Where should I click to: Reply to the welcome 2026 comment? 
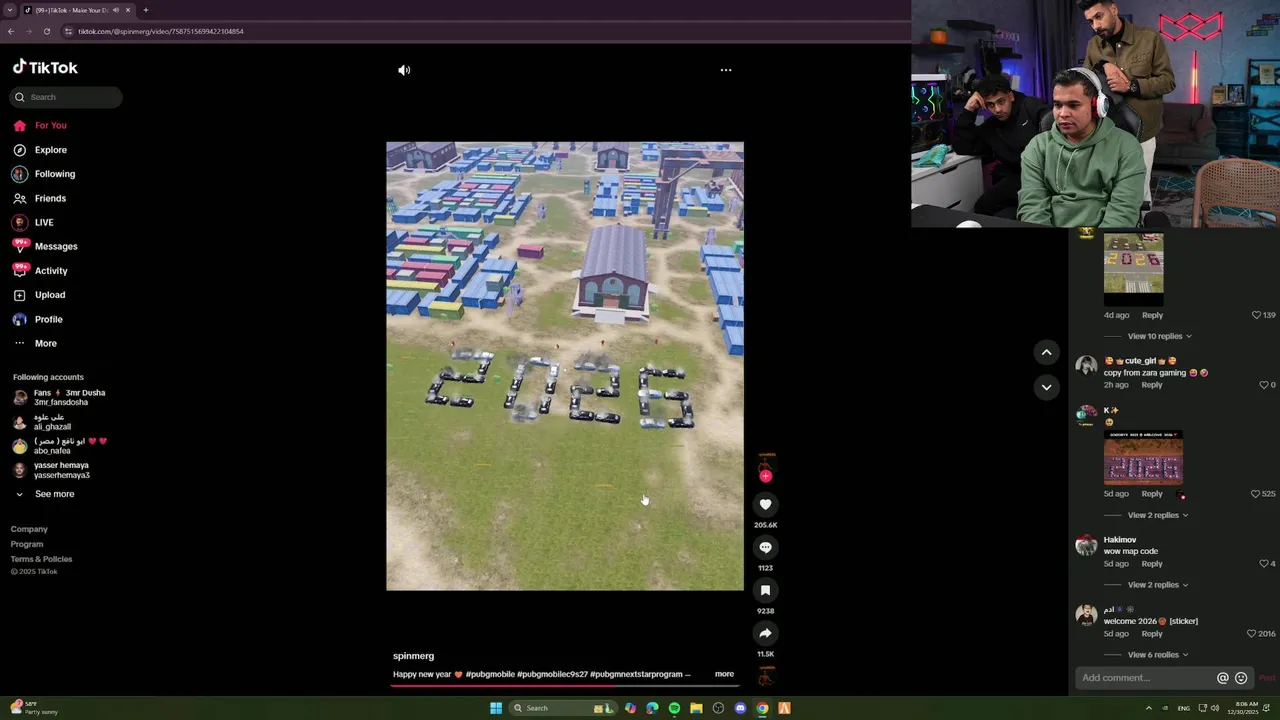coord(1152,634)
